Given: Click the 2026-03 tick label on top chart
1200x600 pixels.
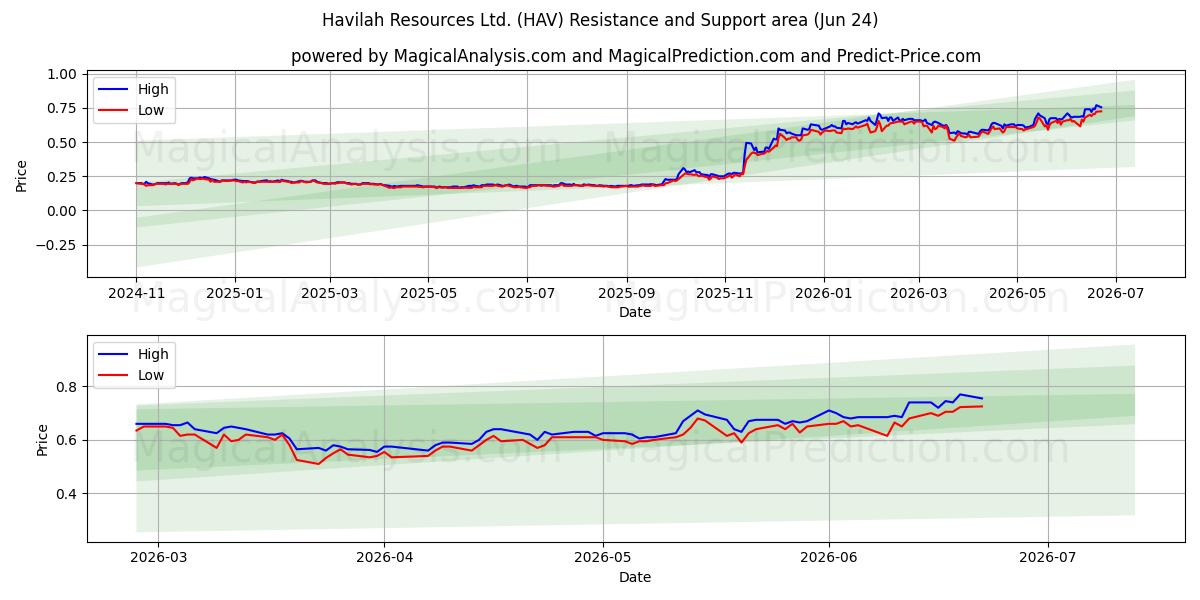Looking at the screenshot, I should point(919,294).
